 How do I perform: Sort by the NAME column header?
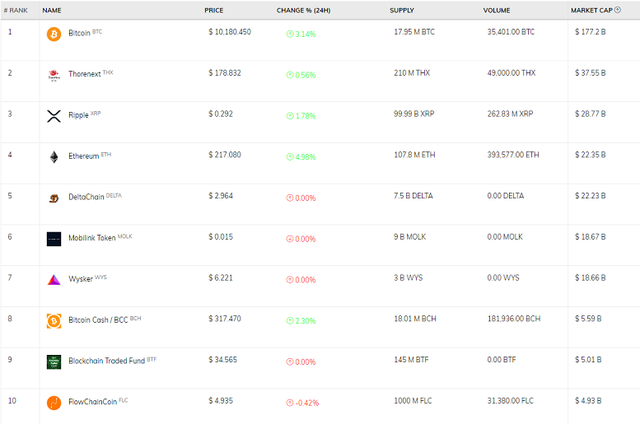coord(52,10)
